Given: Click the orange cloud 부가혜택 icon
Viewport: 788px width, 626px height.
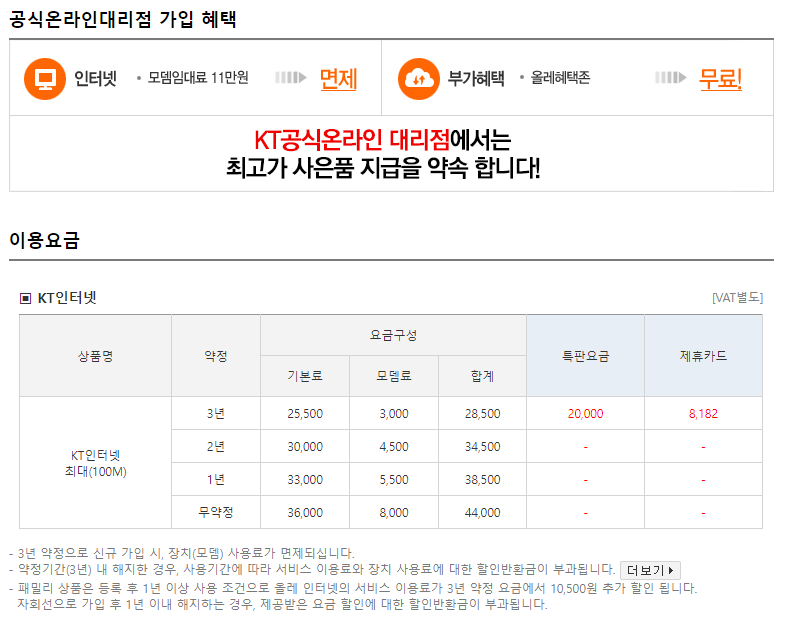Looking at the screenshot, I should click(x=419, y=79).
